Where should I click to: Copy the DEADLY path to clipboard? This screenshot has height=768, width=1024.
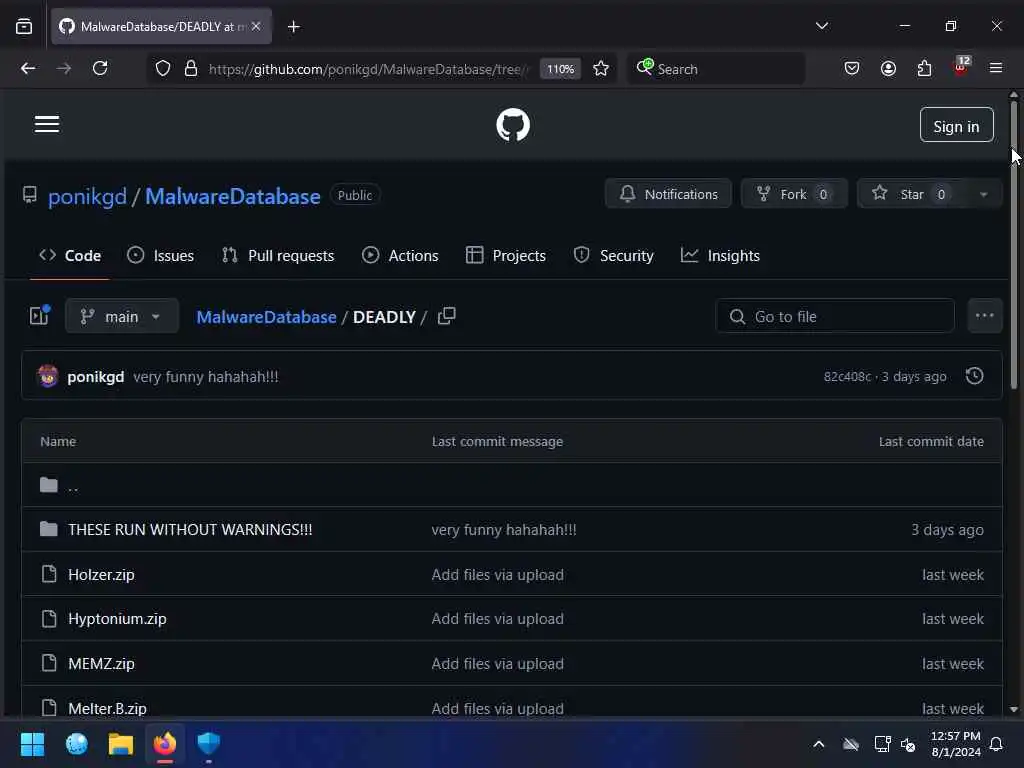(x=447, y=316)
